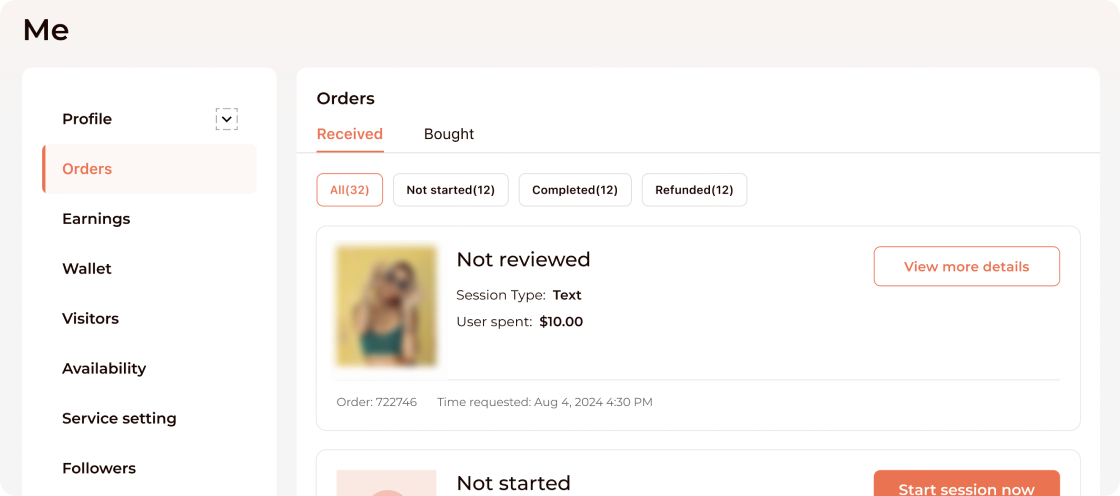Show only Completed(12) orders
The height and width of the screenshot is (496, 1120).
pos(575,190)
